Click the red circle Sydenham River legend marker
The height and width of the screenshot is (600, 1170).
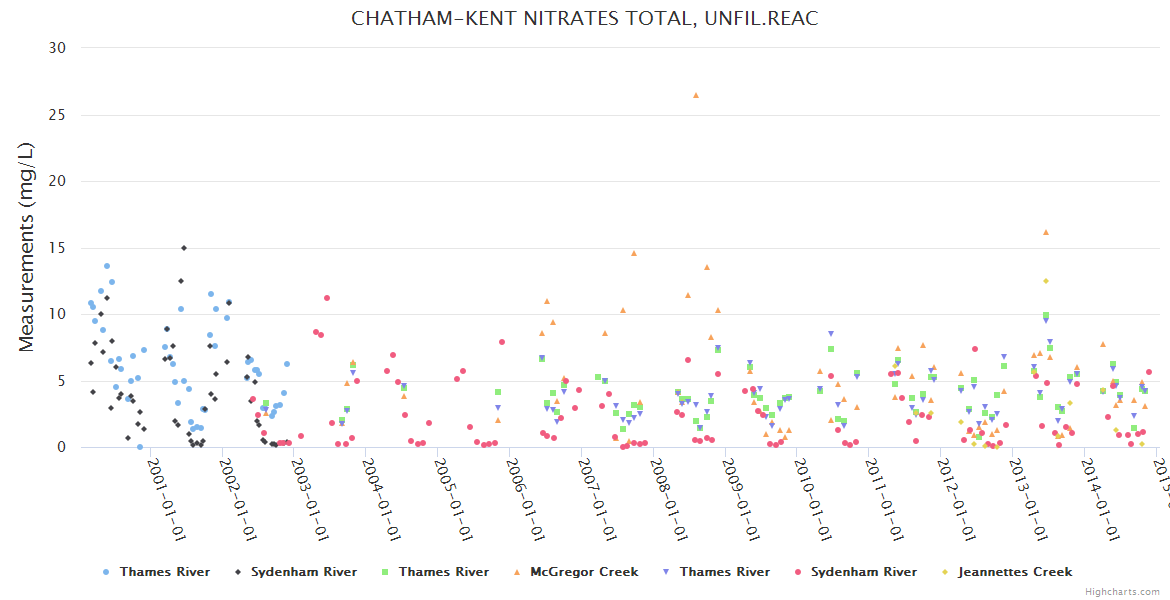coord(798,572)
